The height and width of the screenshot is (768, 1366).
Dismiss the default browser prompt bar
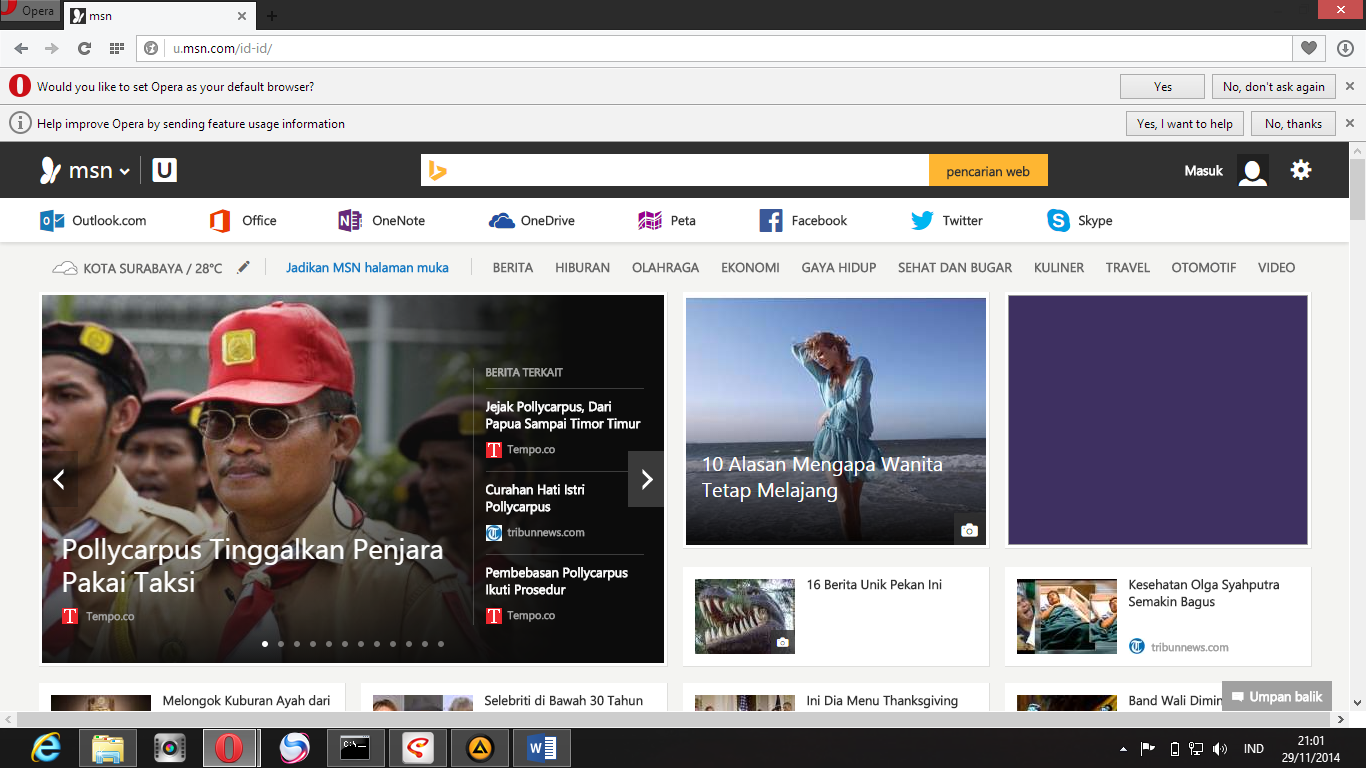(x=1349, y=87)
